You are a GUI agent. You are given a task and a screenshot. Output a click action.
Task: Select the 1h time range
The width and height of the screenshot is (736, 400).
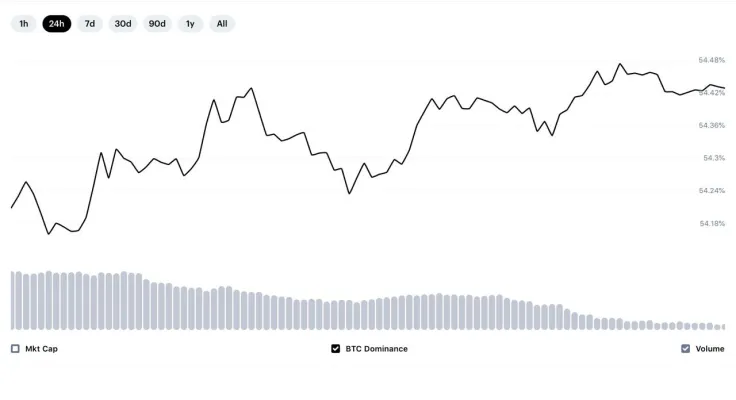[23, 23]
